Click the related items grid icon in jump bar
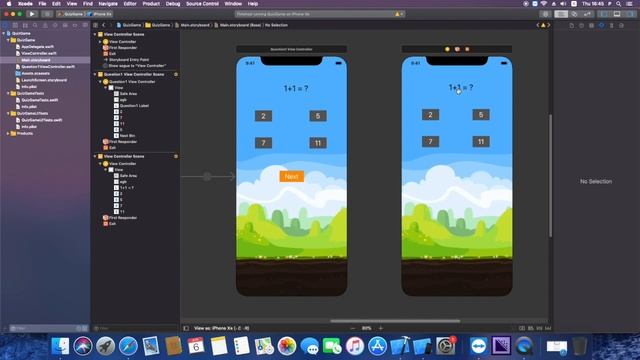Viewport: 640px width, 360px height. coord(96,25)
